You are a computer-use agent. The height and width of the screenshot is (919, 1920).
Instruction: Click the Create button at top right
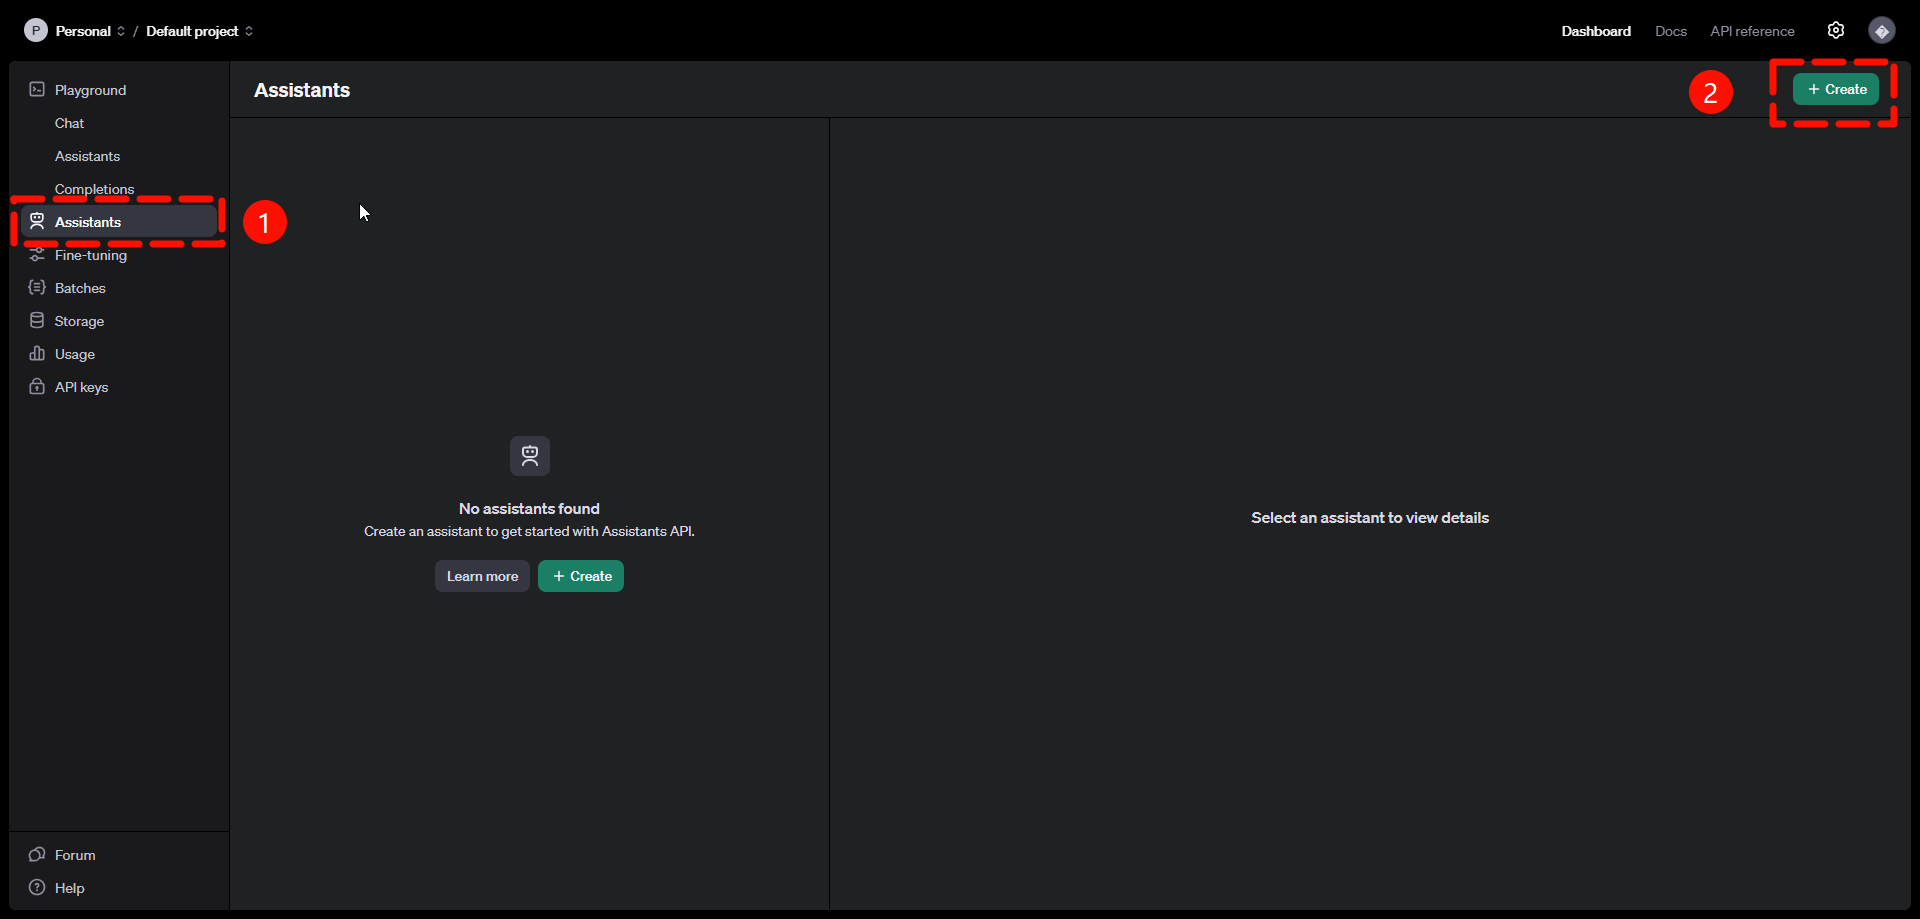coord(1836,88)
